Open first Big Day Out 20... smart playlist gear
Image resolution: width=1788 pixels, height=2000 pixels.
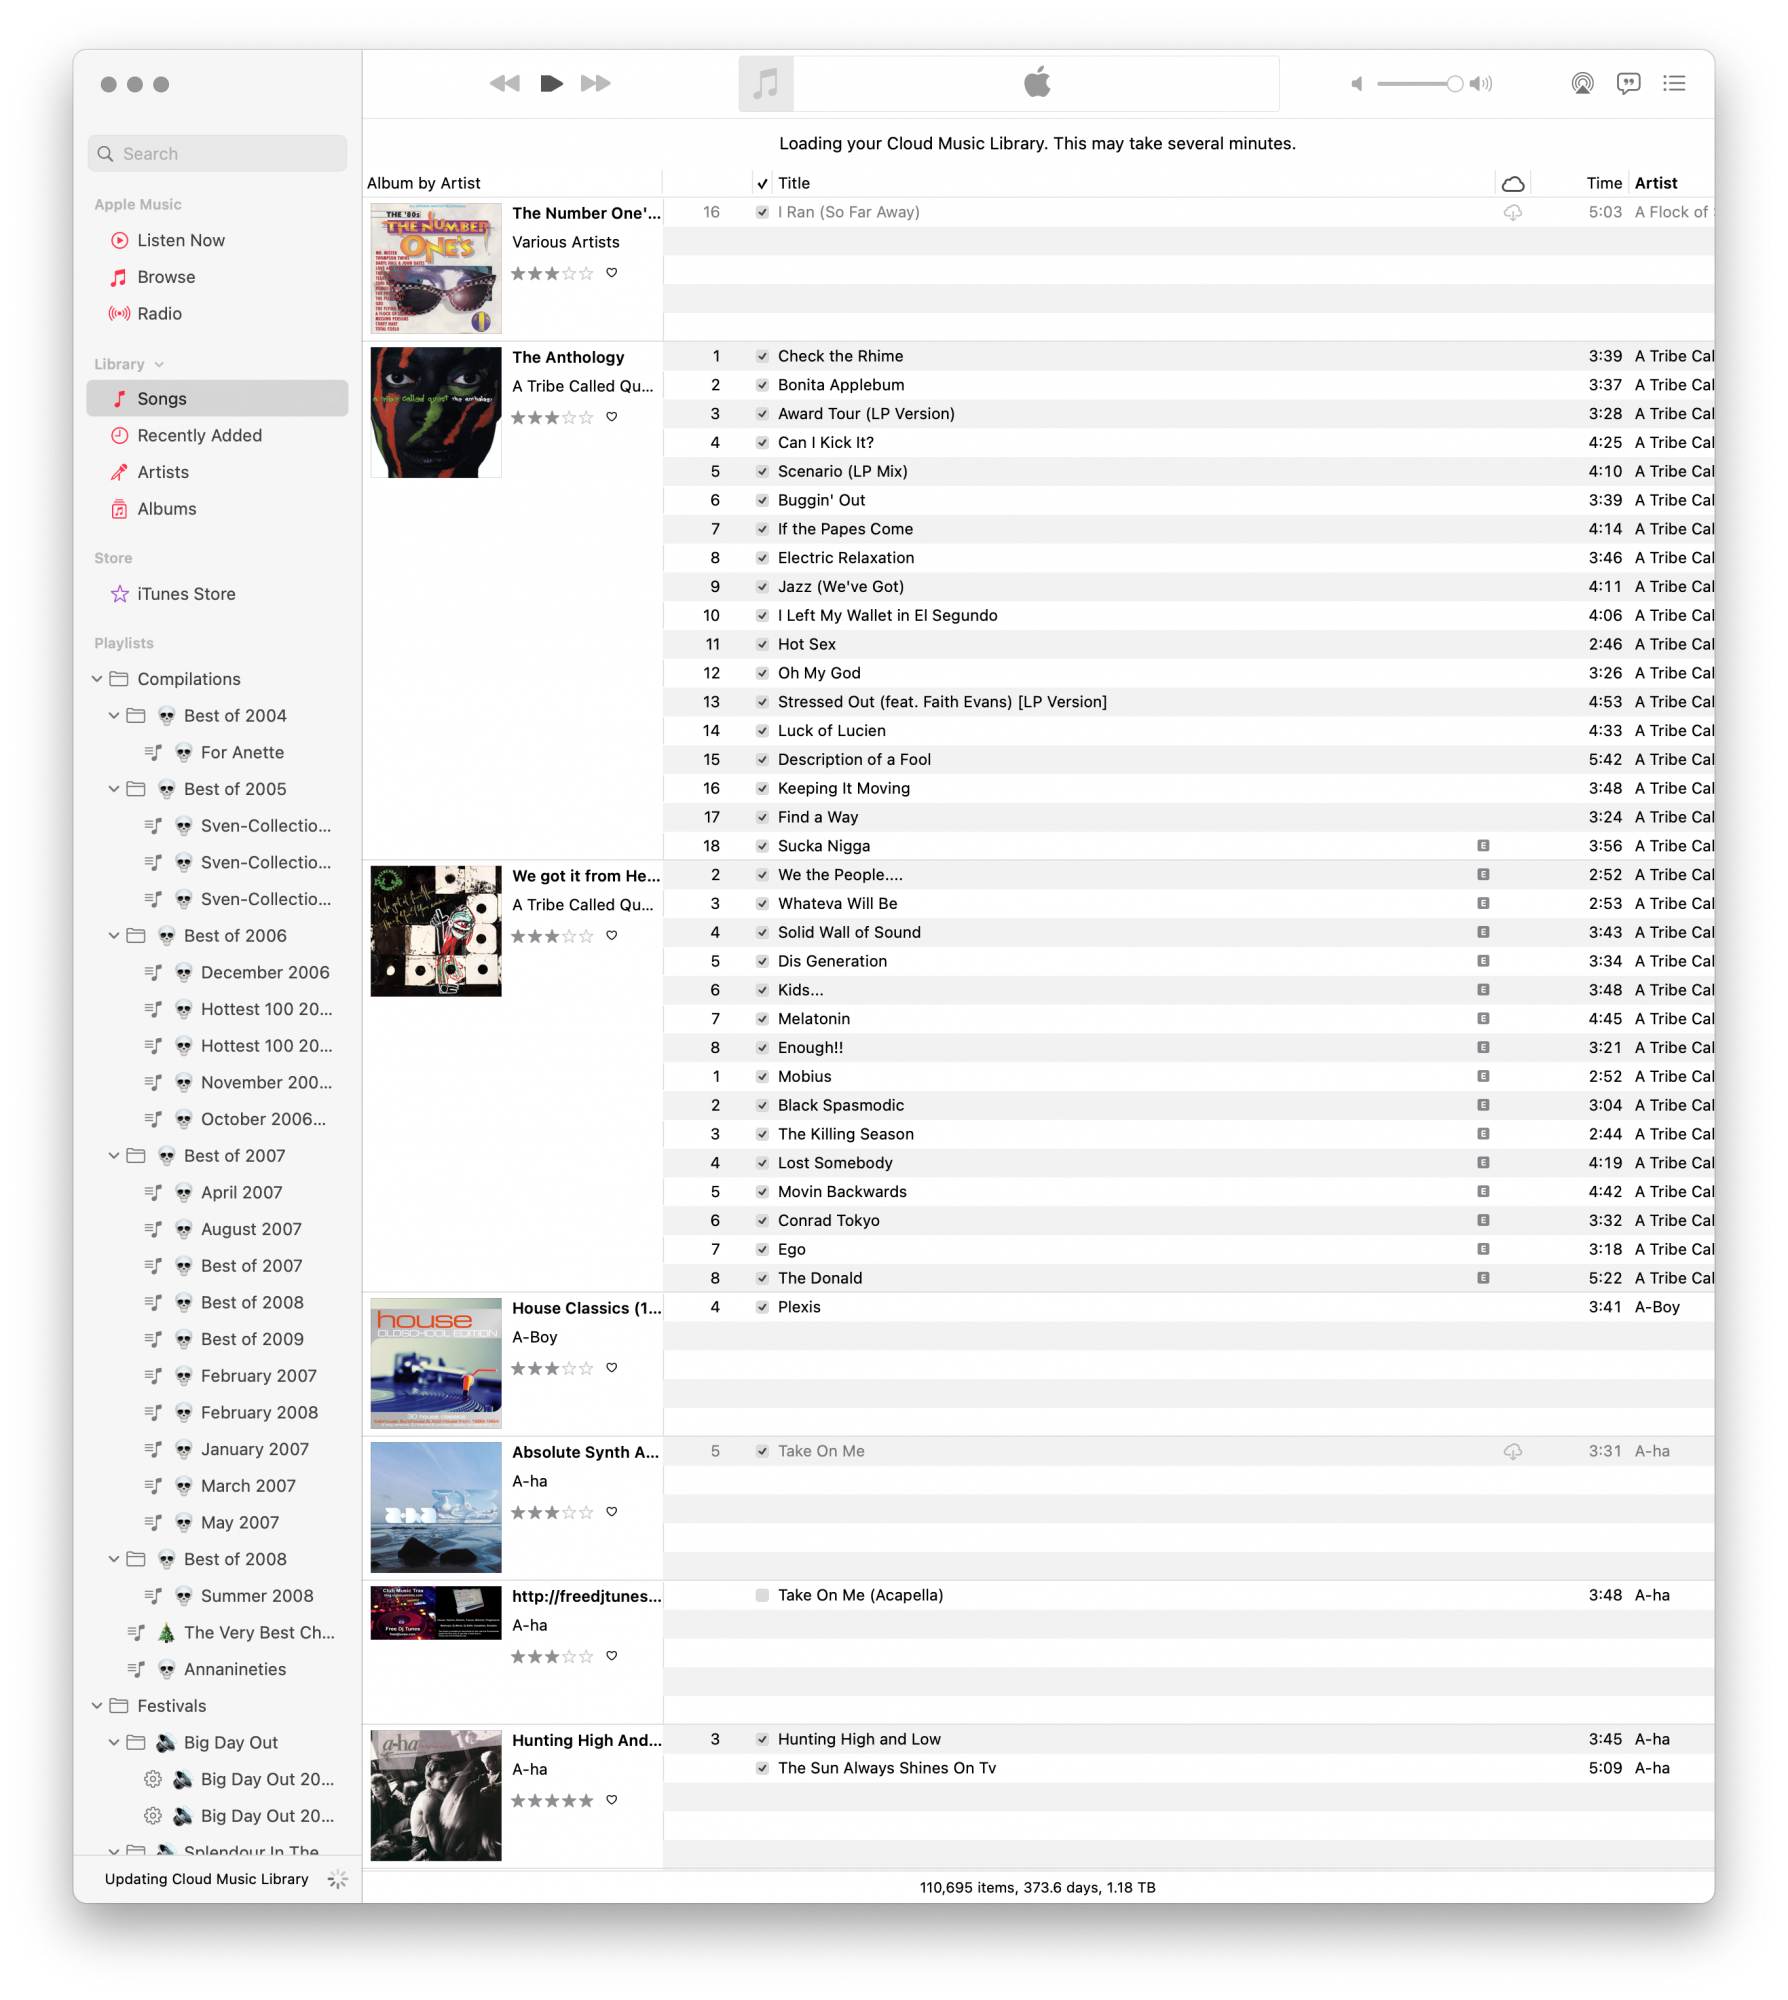click(x=153, y=1779)
